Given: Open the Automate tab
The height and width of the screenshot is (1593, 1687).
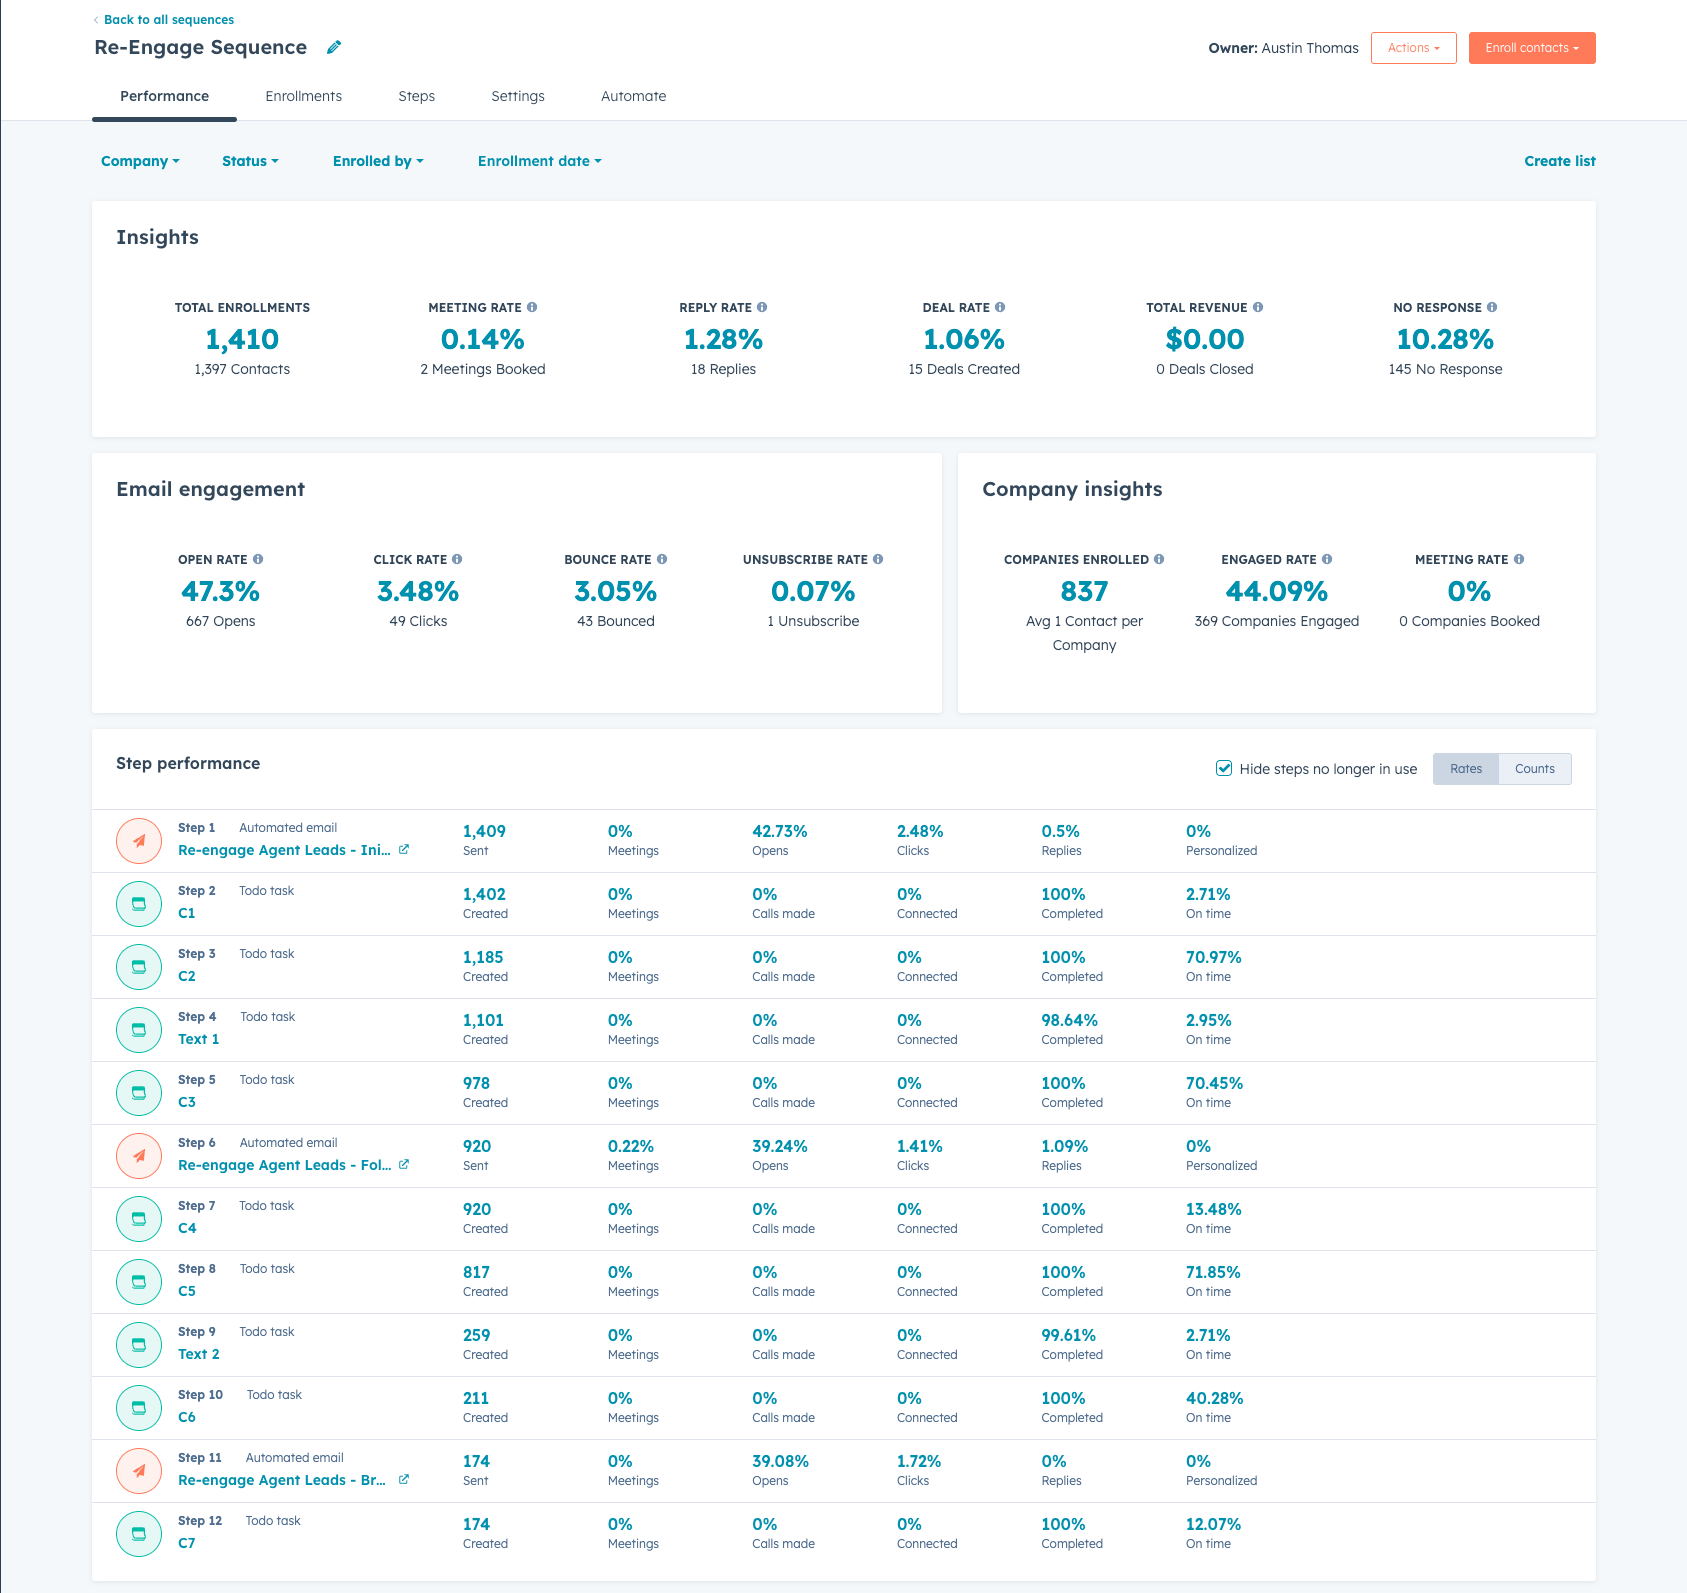Looking at the screenshot, I should (634, 96).
